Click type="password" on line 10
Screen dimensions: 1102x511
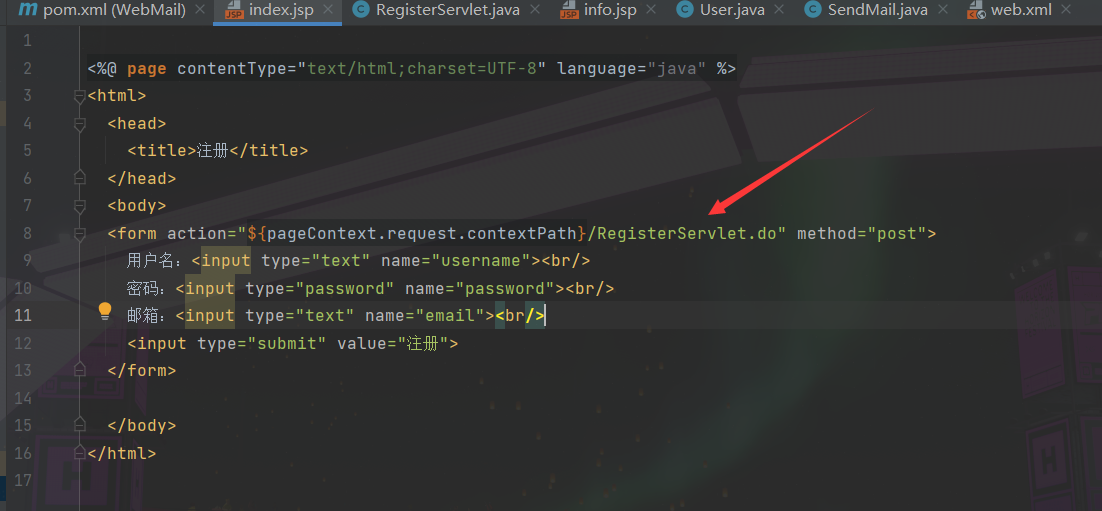coord(319,288)
